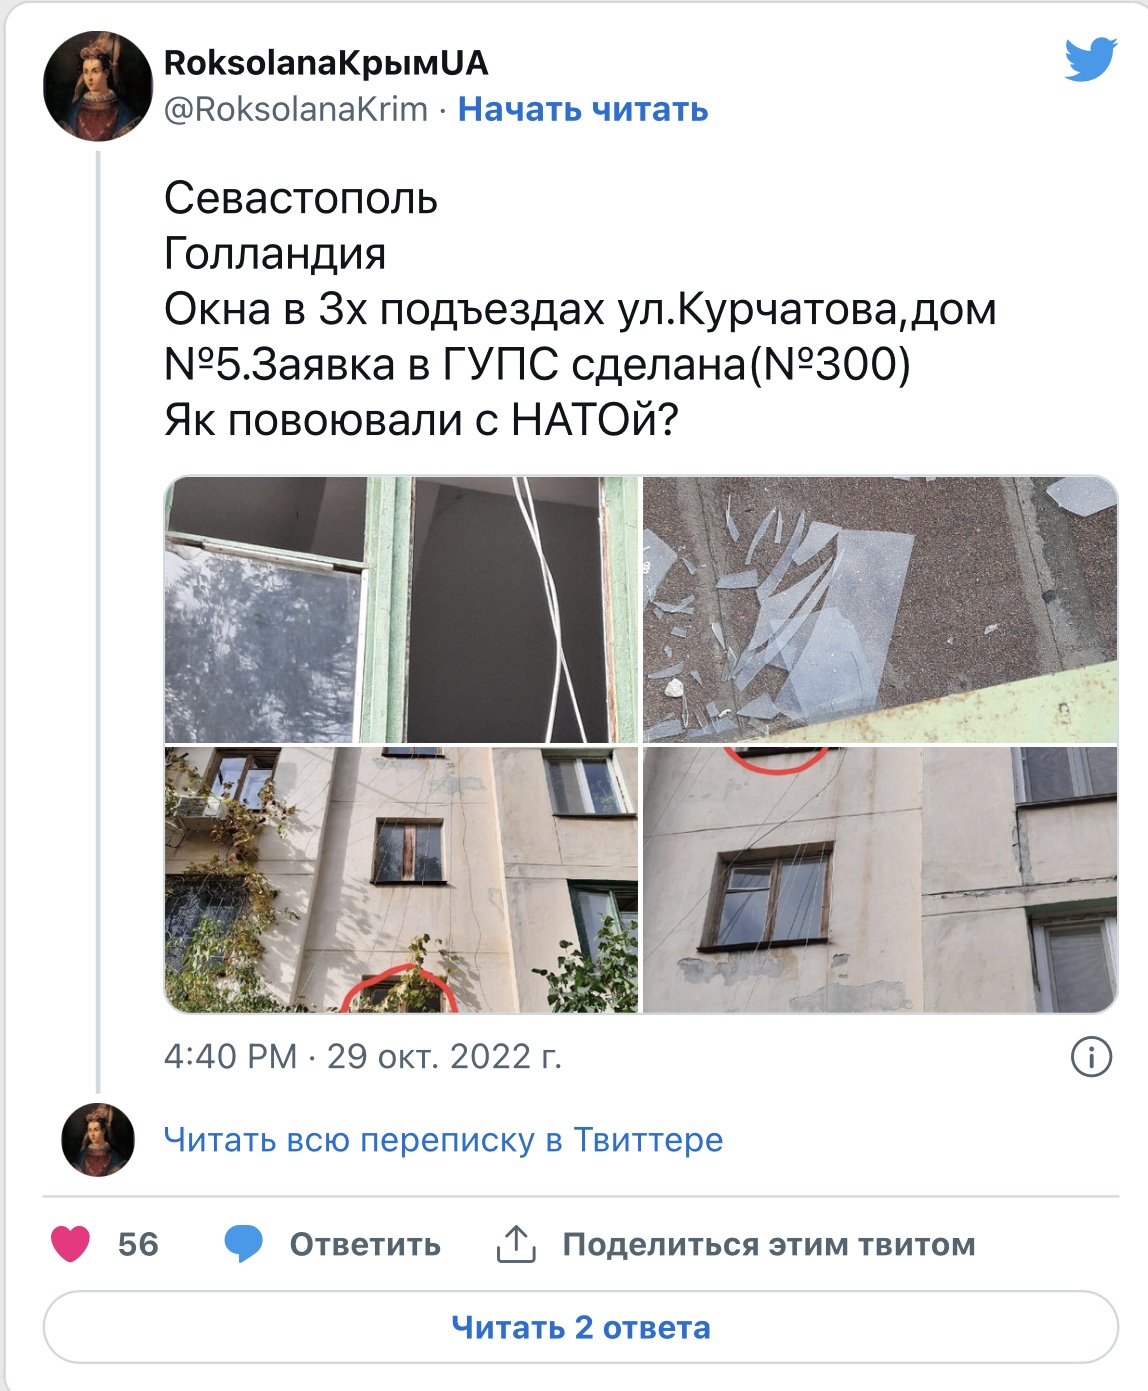Click Поделиться этим твитом
This screenshot has width=1148, height=1391.
click(x=769, y=1245)
